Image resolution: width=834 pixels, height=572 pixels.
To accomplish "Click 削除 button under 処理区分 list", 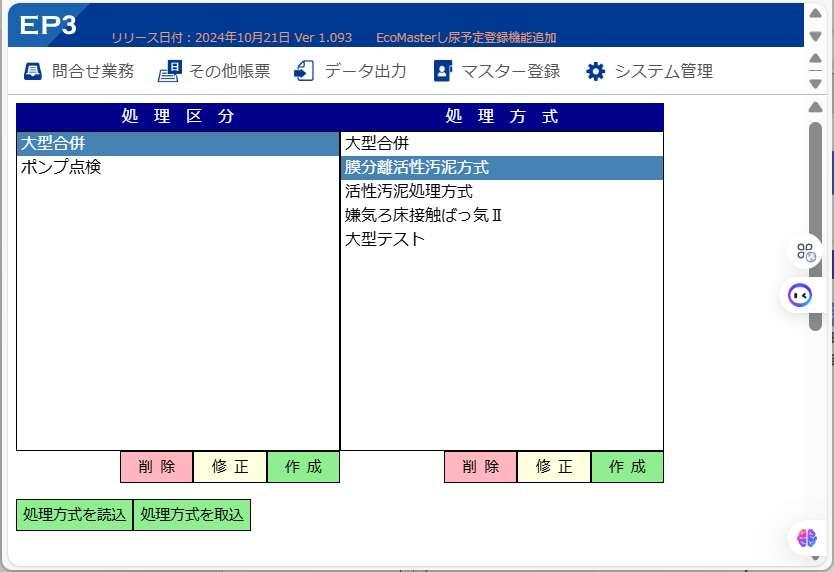I will pos(156,467).
